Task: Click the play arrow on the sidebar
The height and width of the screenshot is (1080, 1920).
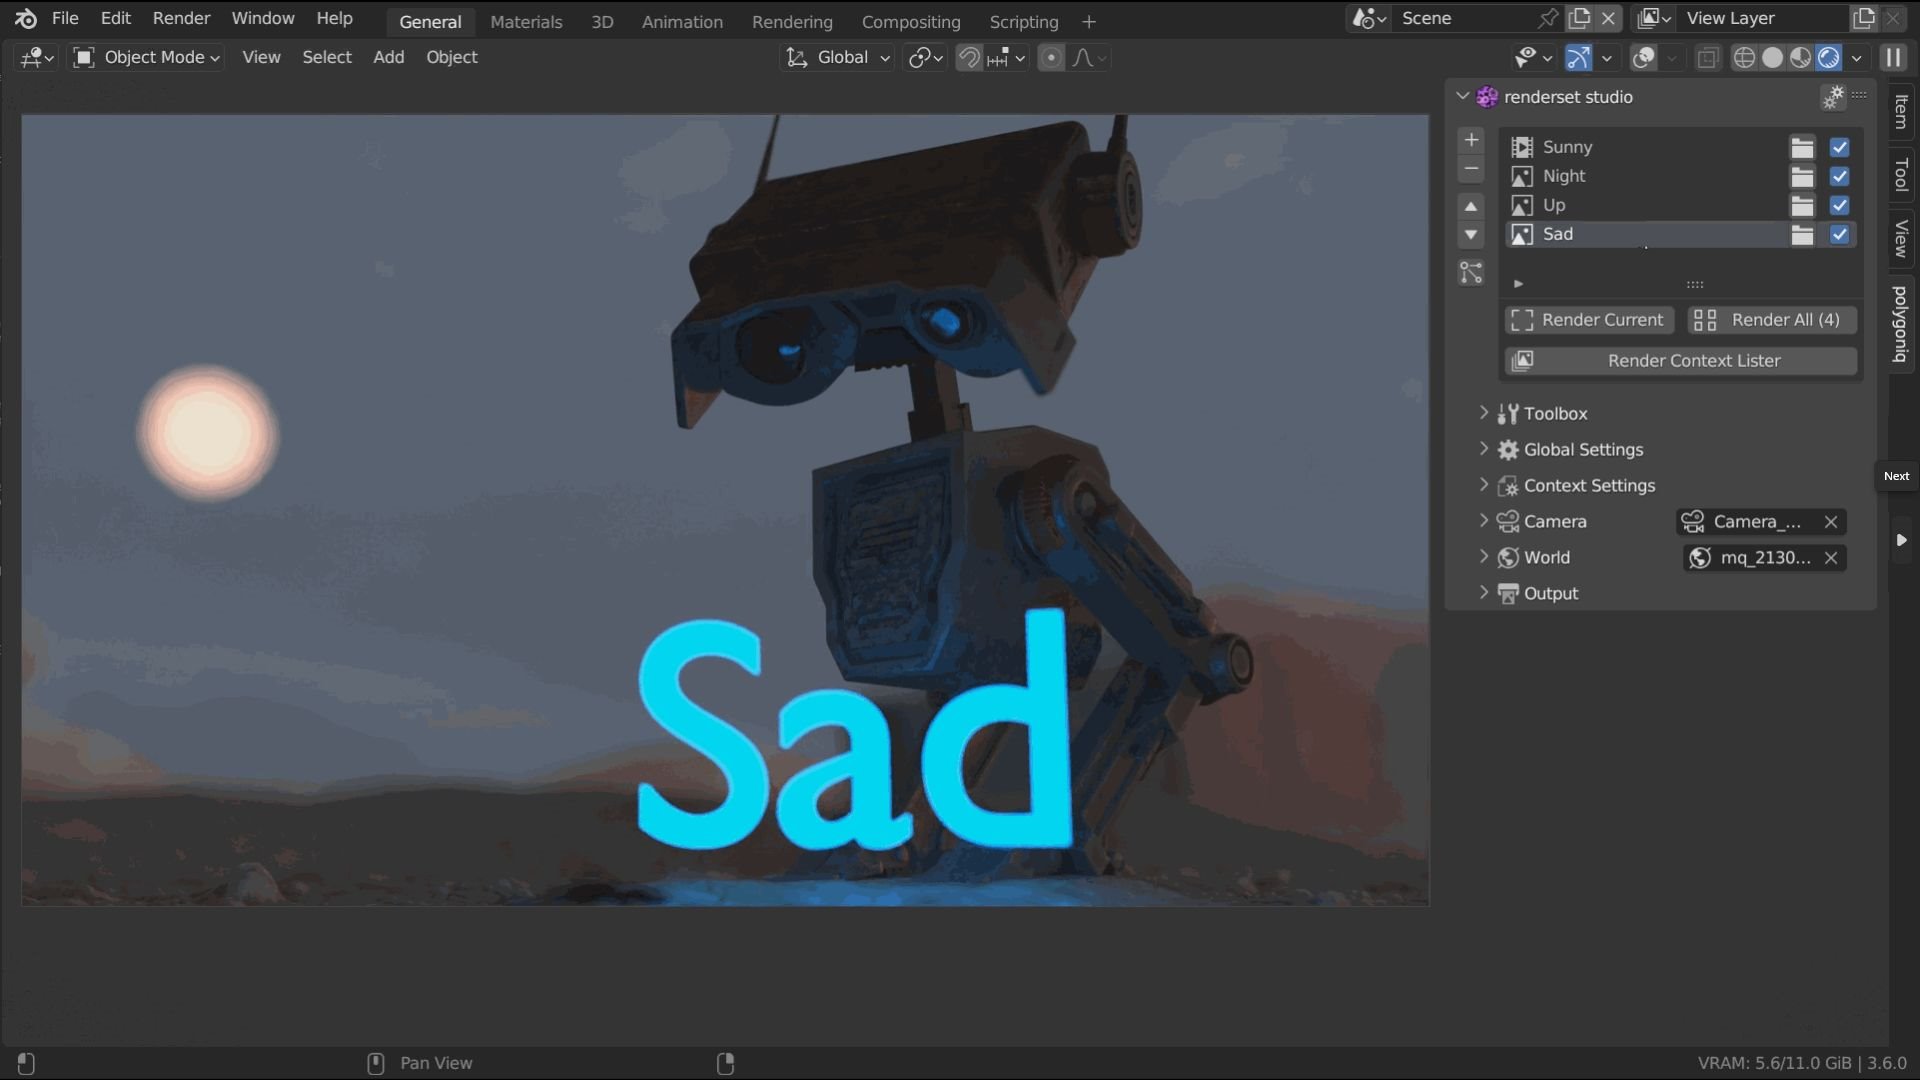Action: 1901,540
